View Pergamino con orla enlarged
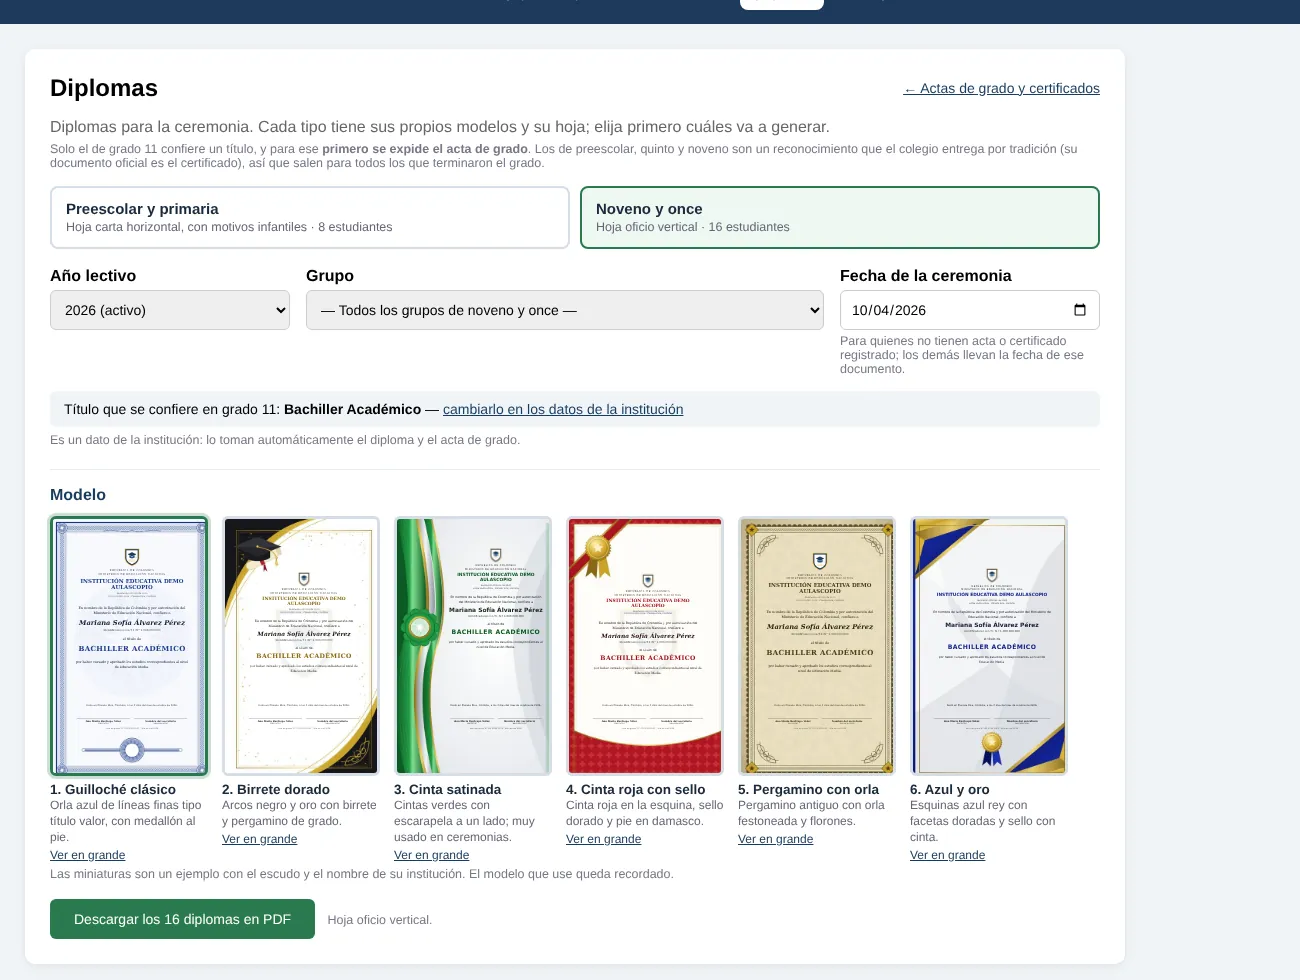 click(776, 839)
